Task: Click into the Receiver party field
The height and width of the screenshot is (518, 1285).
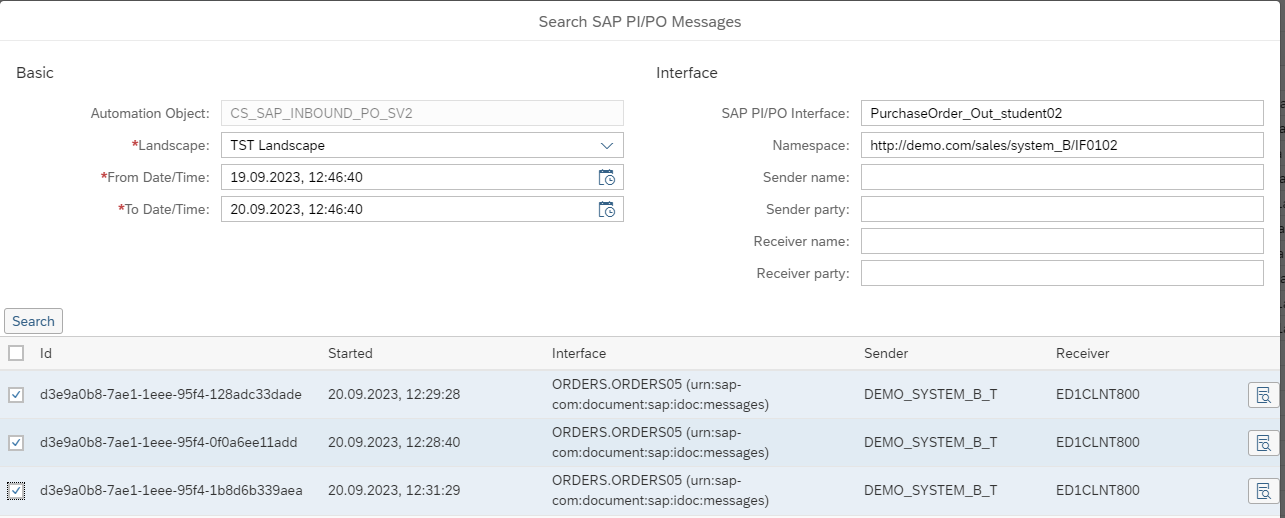Action: 1062,273
